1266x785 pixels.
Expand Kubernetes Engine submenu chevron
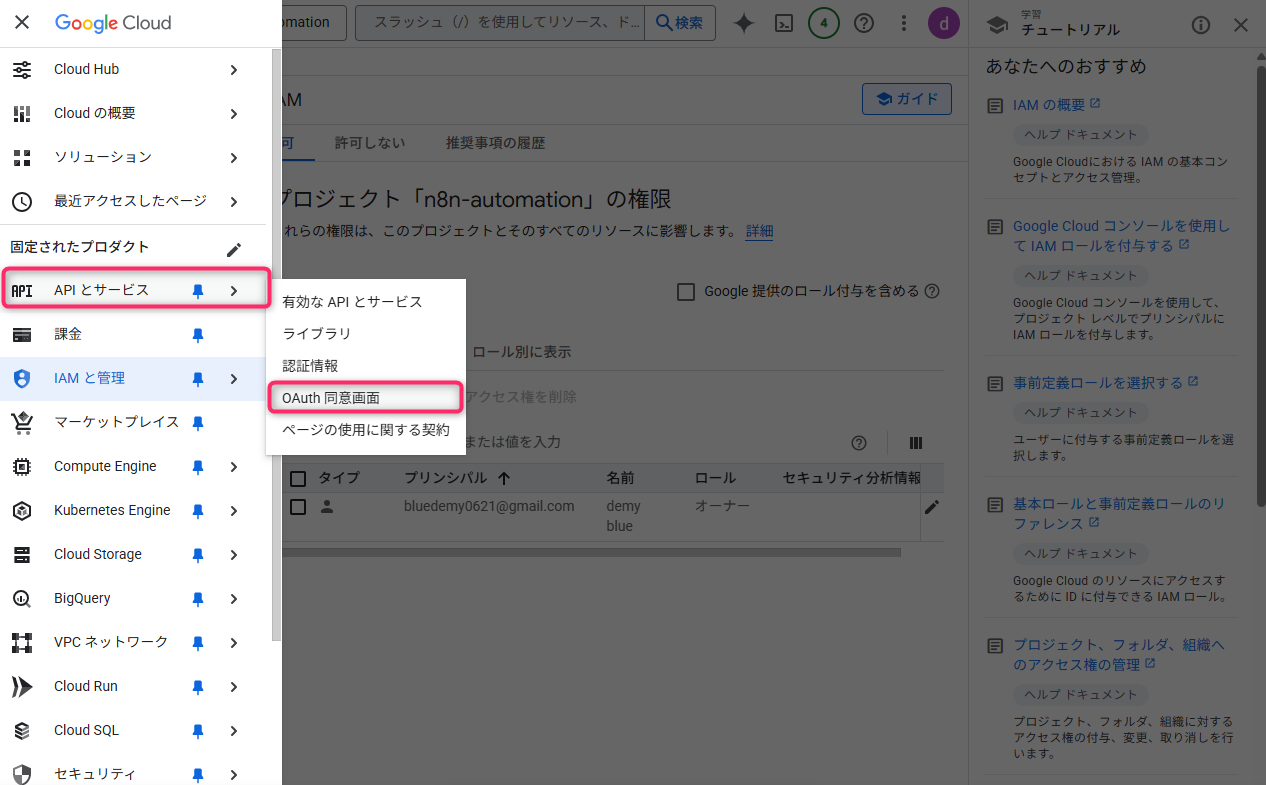point(234,510)
